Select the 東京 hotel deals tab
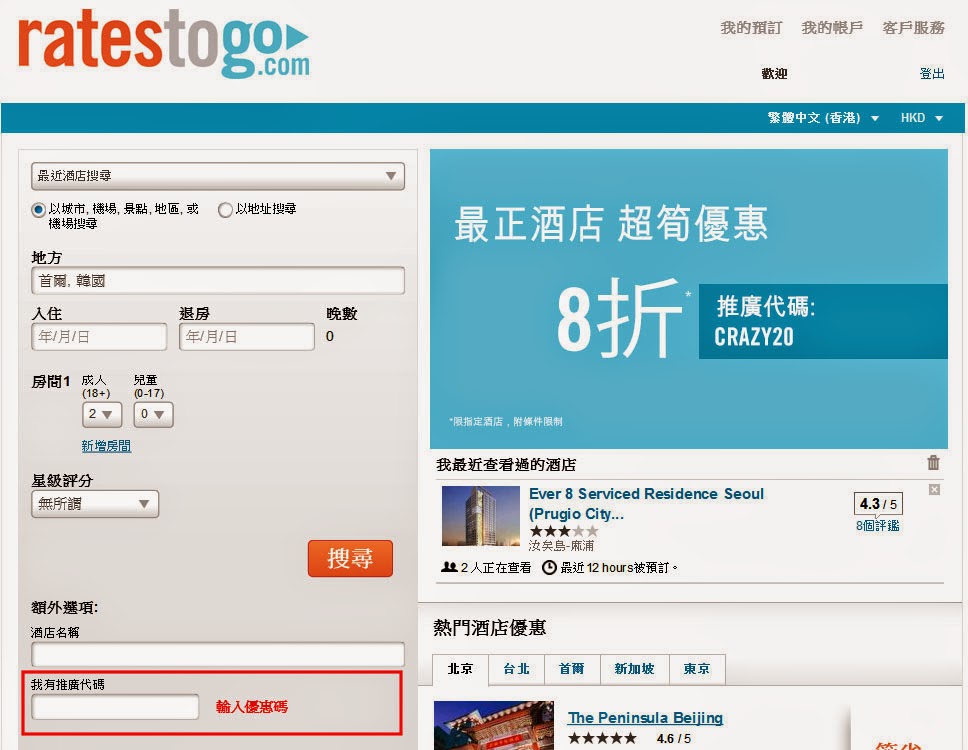The height and width of the screenshot is (750, 968). coord(697,669)
